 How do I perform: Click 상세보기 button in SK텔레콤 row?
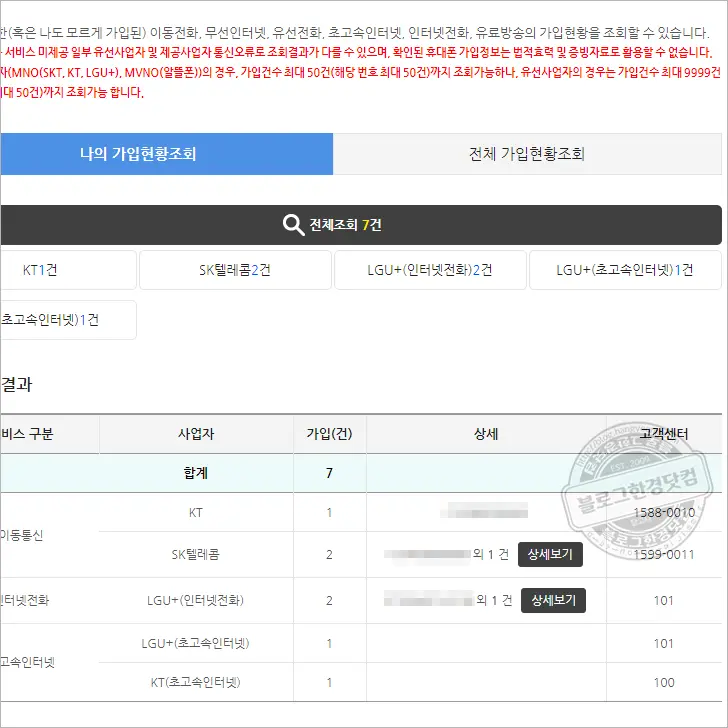coord(550,554)
